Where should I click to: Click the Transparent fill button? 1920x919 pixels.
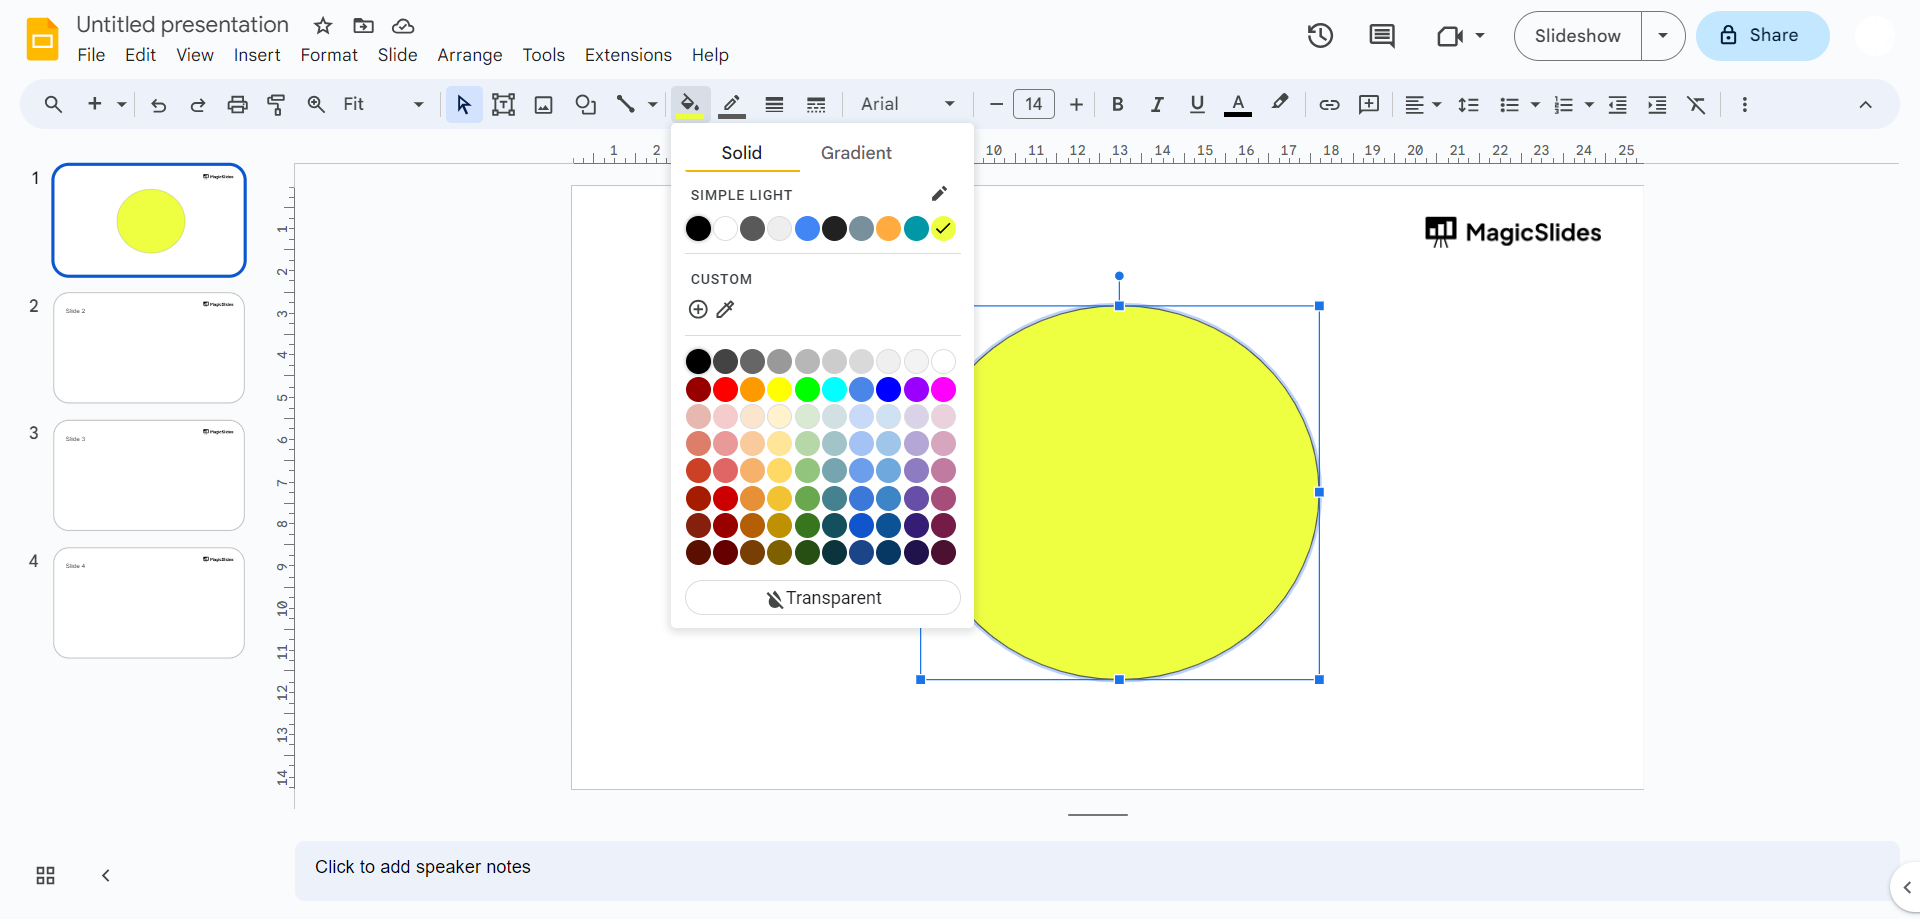point(822,598)
